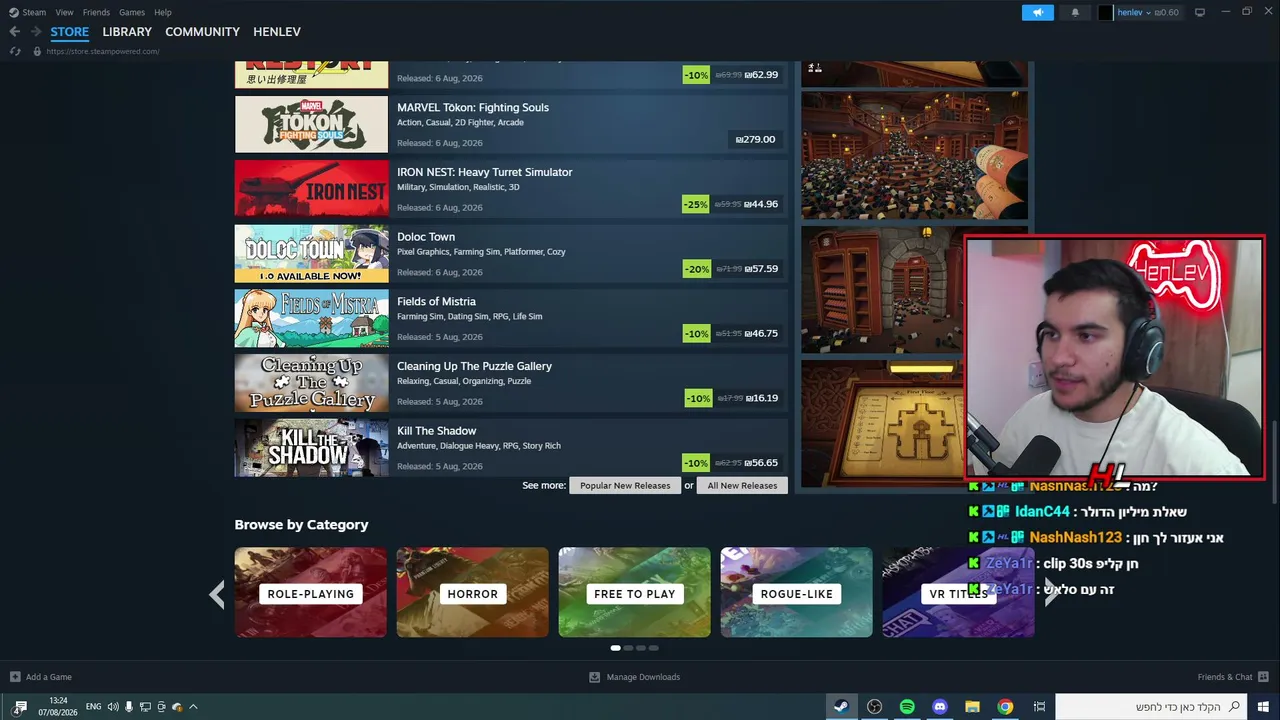
Task: Switch to the LIBRARY tab
Action: pos(127,32)
